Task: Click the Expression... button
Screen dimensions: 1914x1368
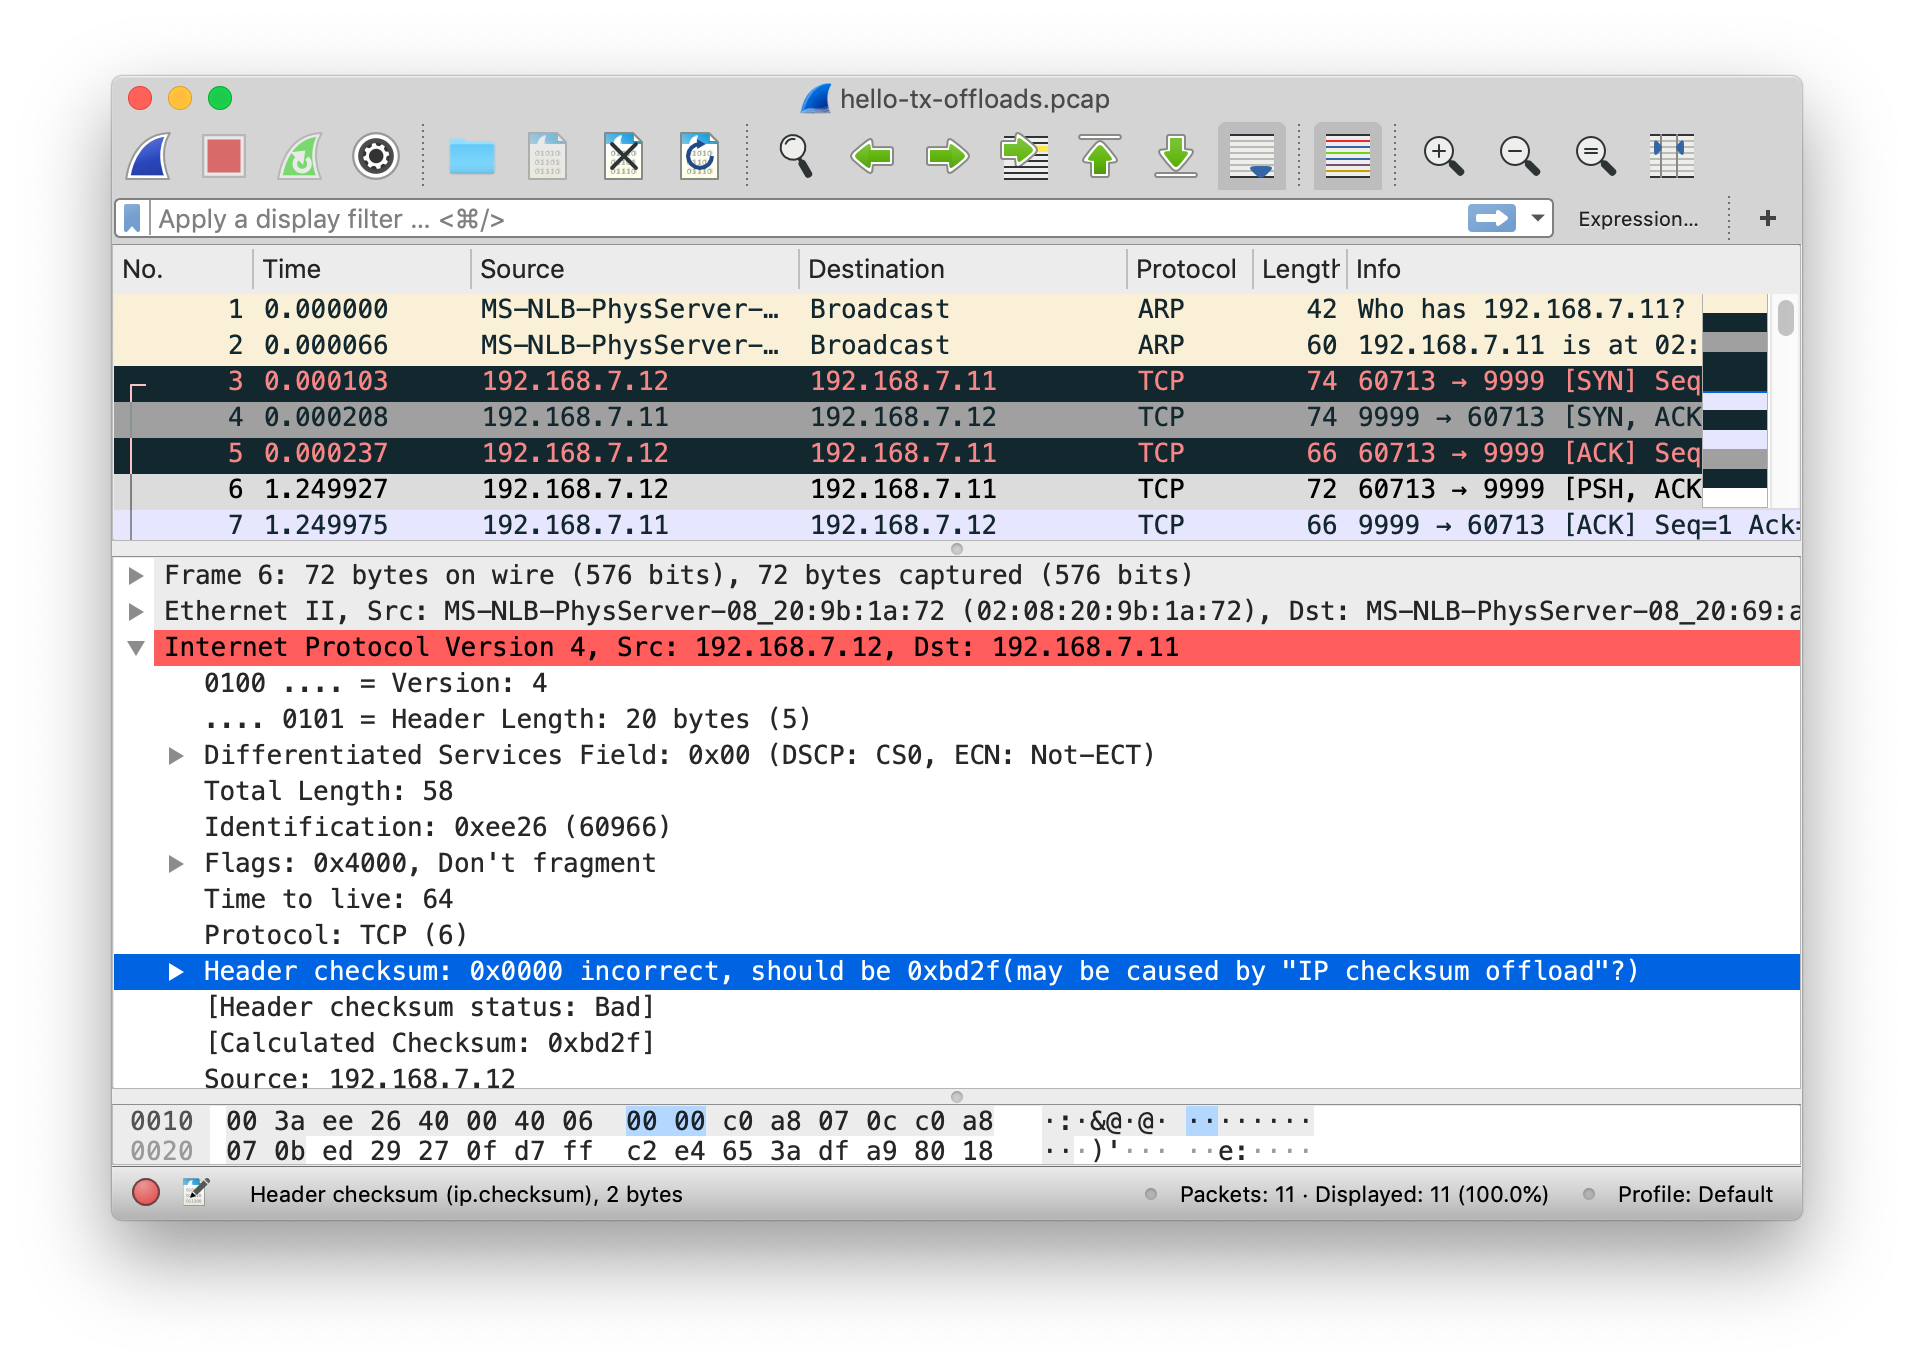Action: (x=1637, y=219)
